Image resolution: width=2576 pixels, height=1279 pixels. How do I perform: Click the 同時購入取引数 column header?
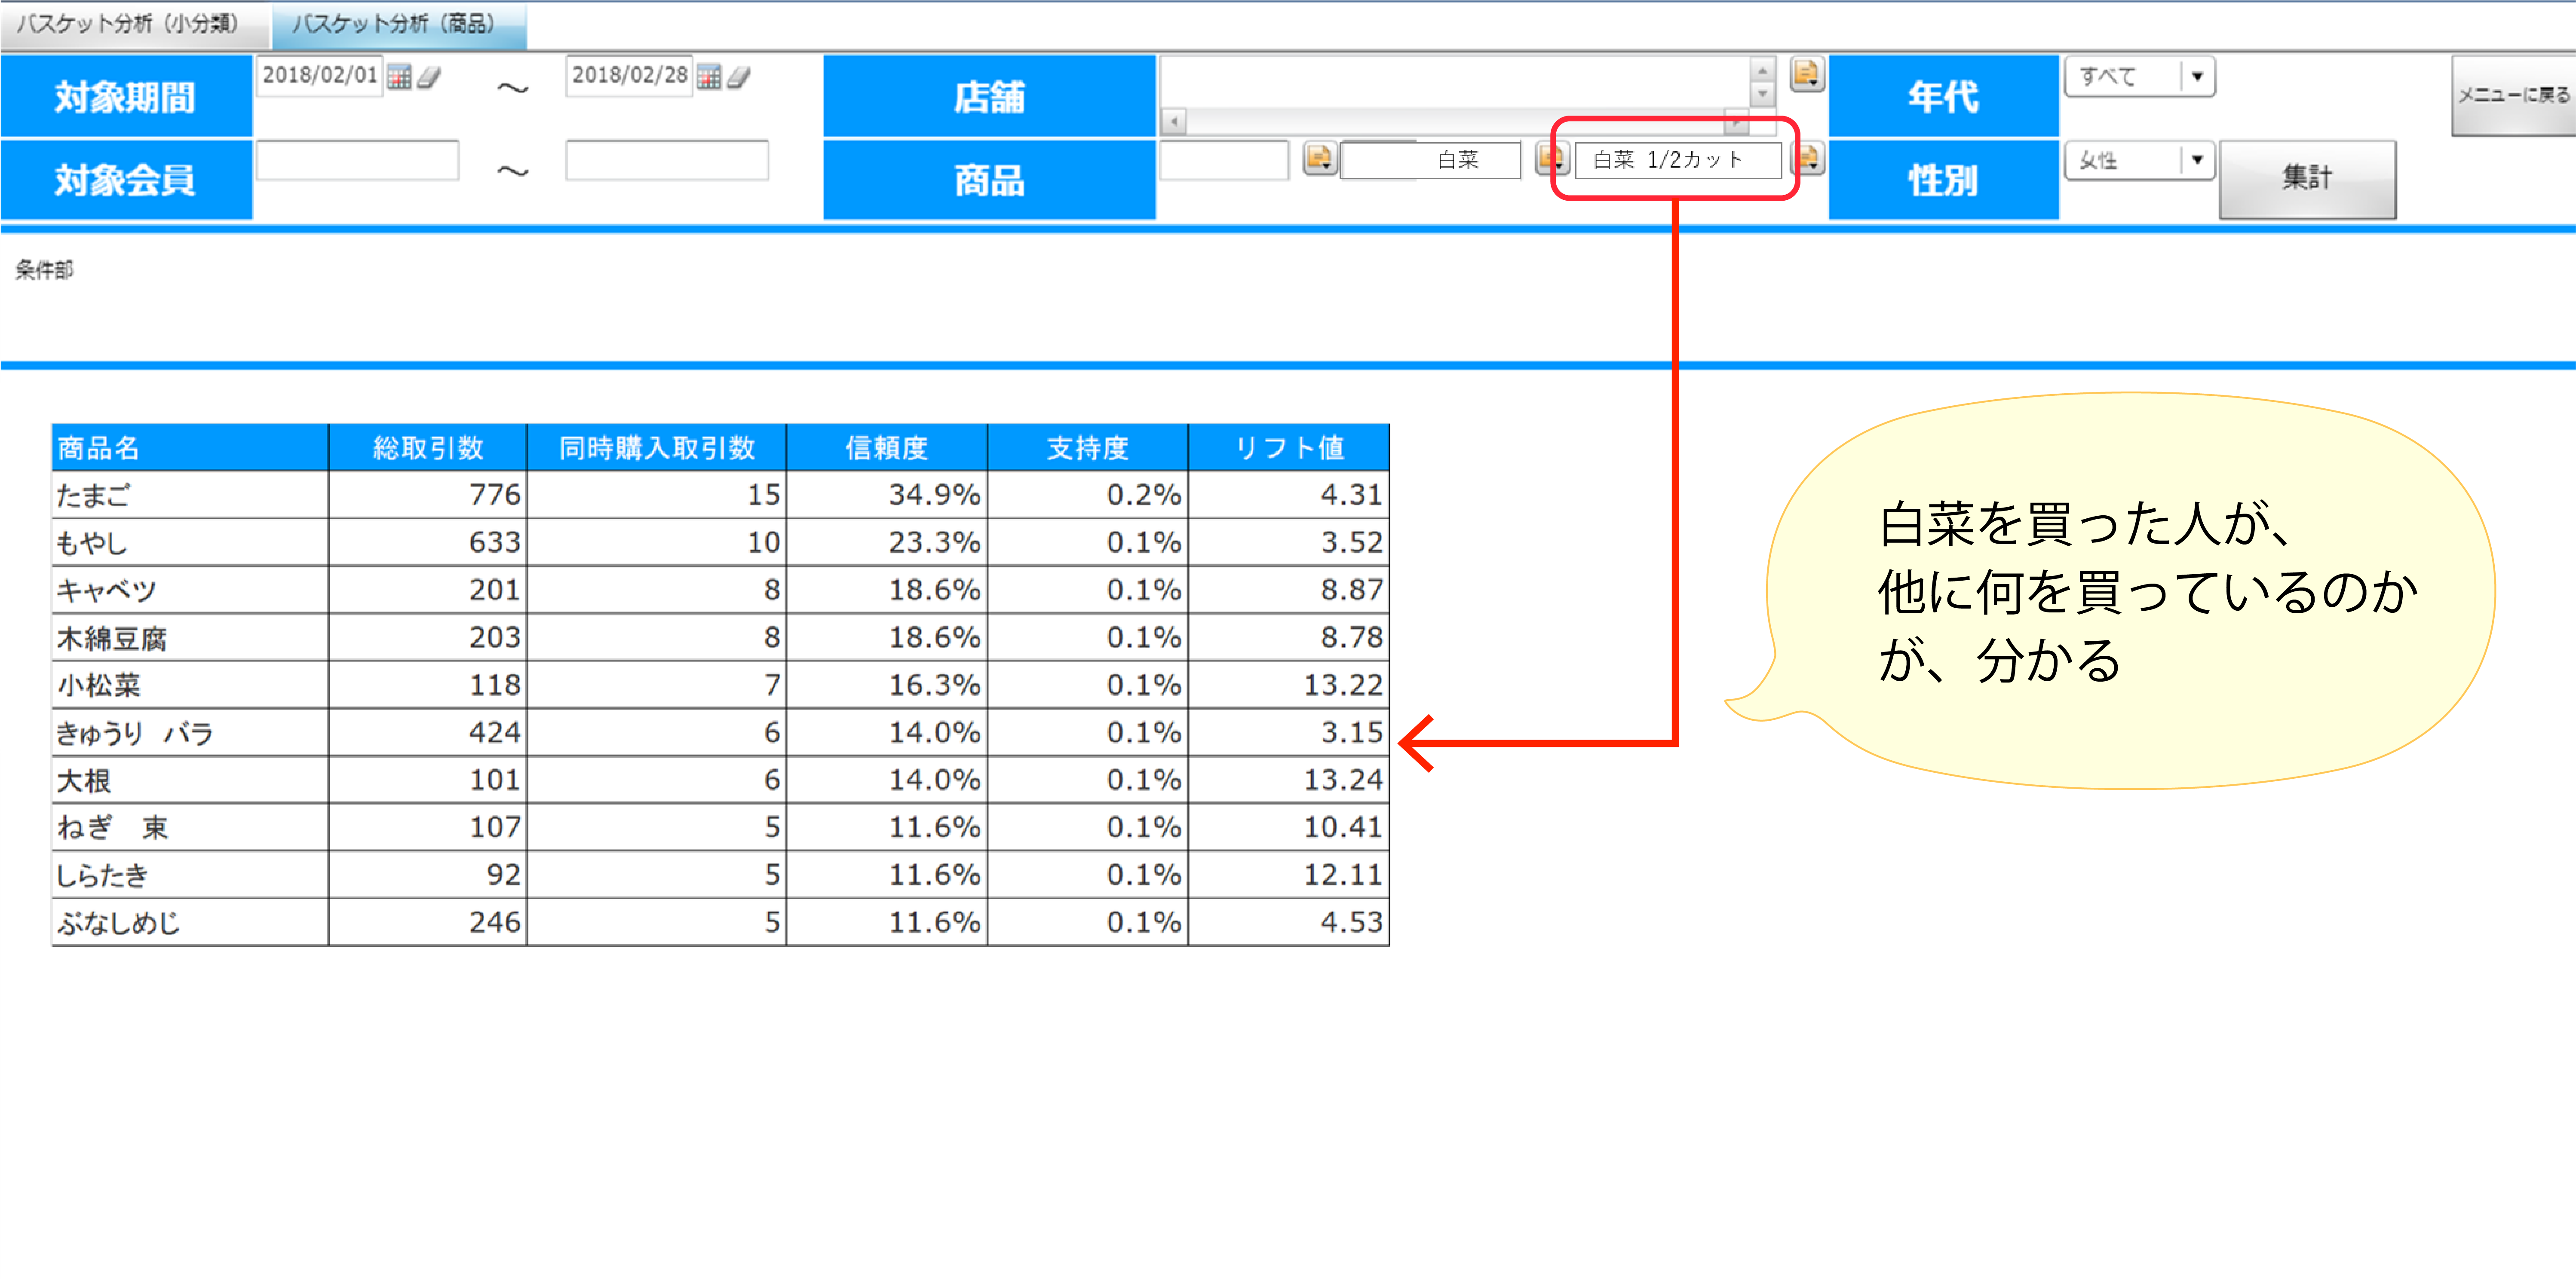click(657, 447)
